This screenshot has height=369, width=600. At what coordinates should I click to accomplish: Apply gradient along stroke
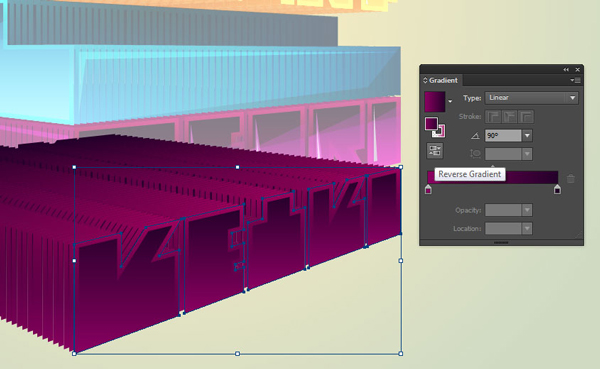point(509,116)
